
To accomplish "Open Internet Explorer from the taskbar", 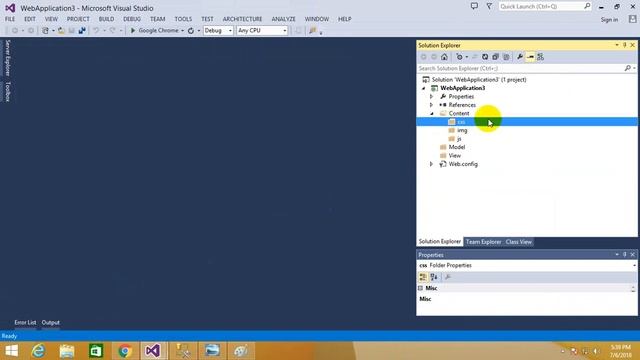I will click(x=38, y=351).
